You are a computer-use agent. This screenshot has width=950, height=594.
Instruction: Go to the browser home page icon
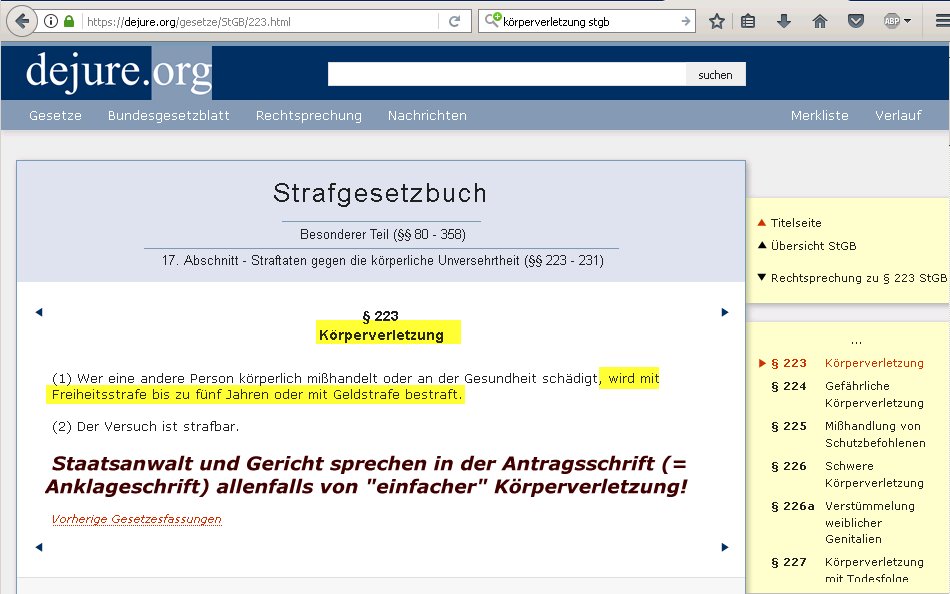820,21
